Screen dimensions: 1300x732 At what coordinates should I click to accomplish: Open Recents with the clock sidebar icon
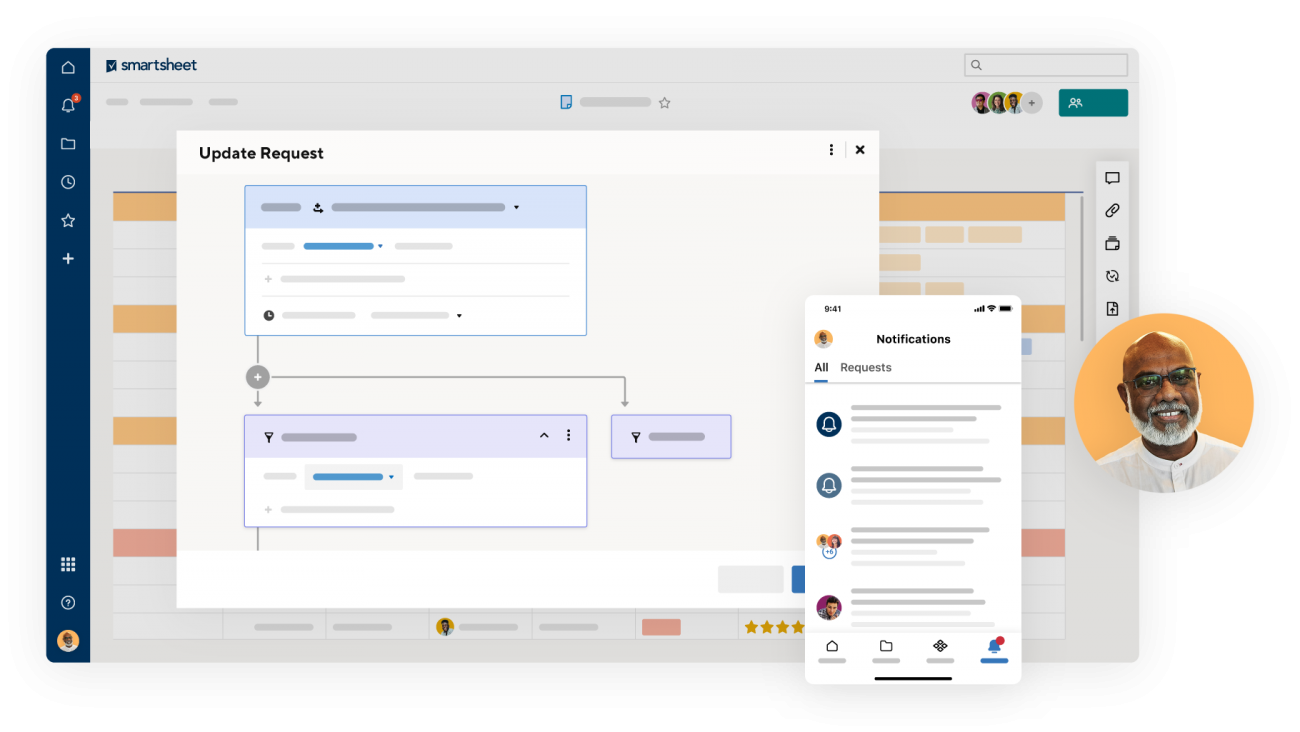(68, 182)
